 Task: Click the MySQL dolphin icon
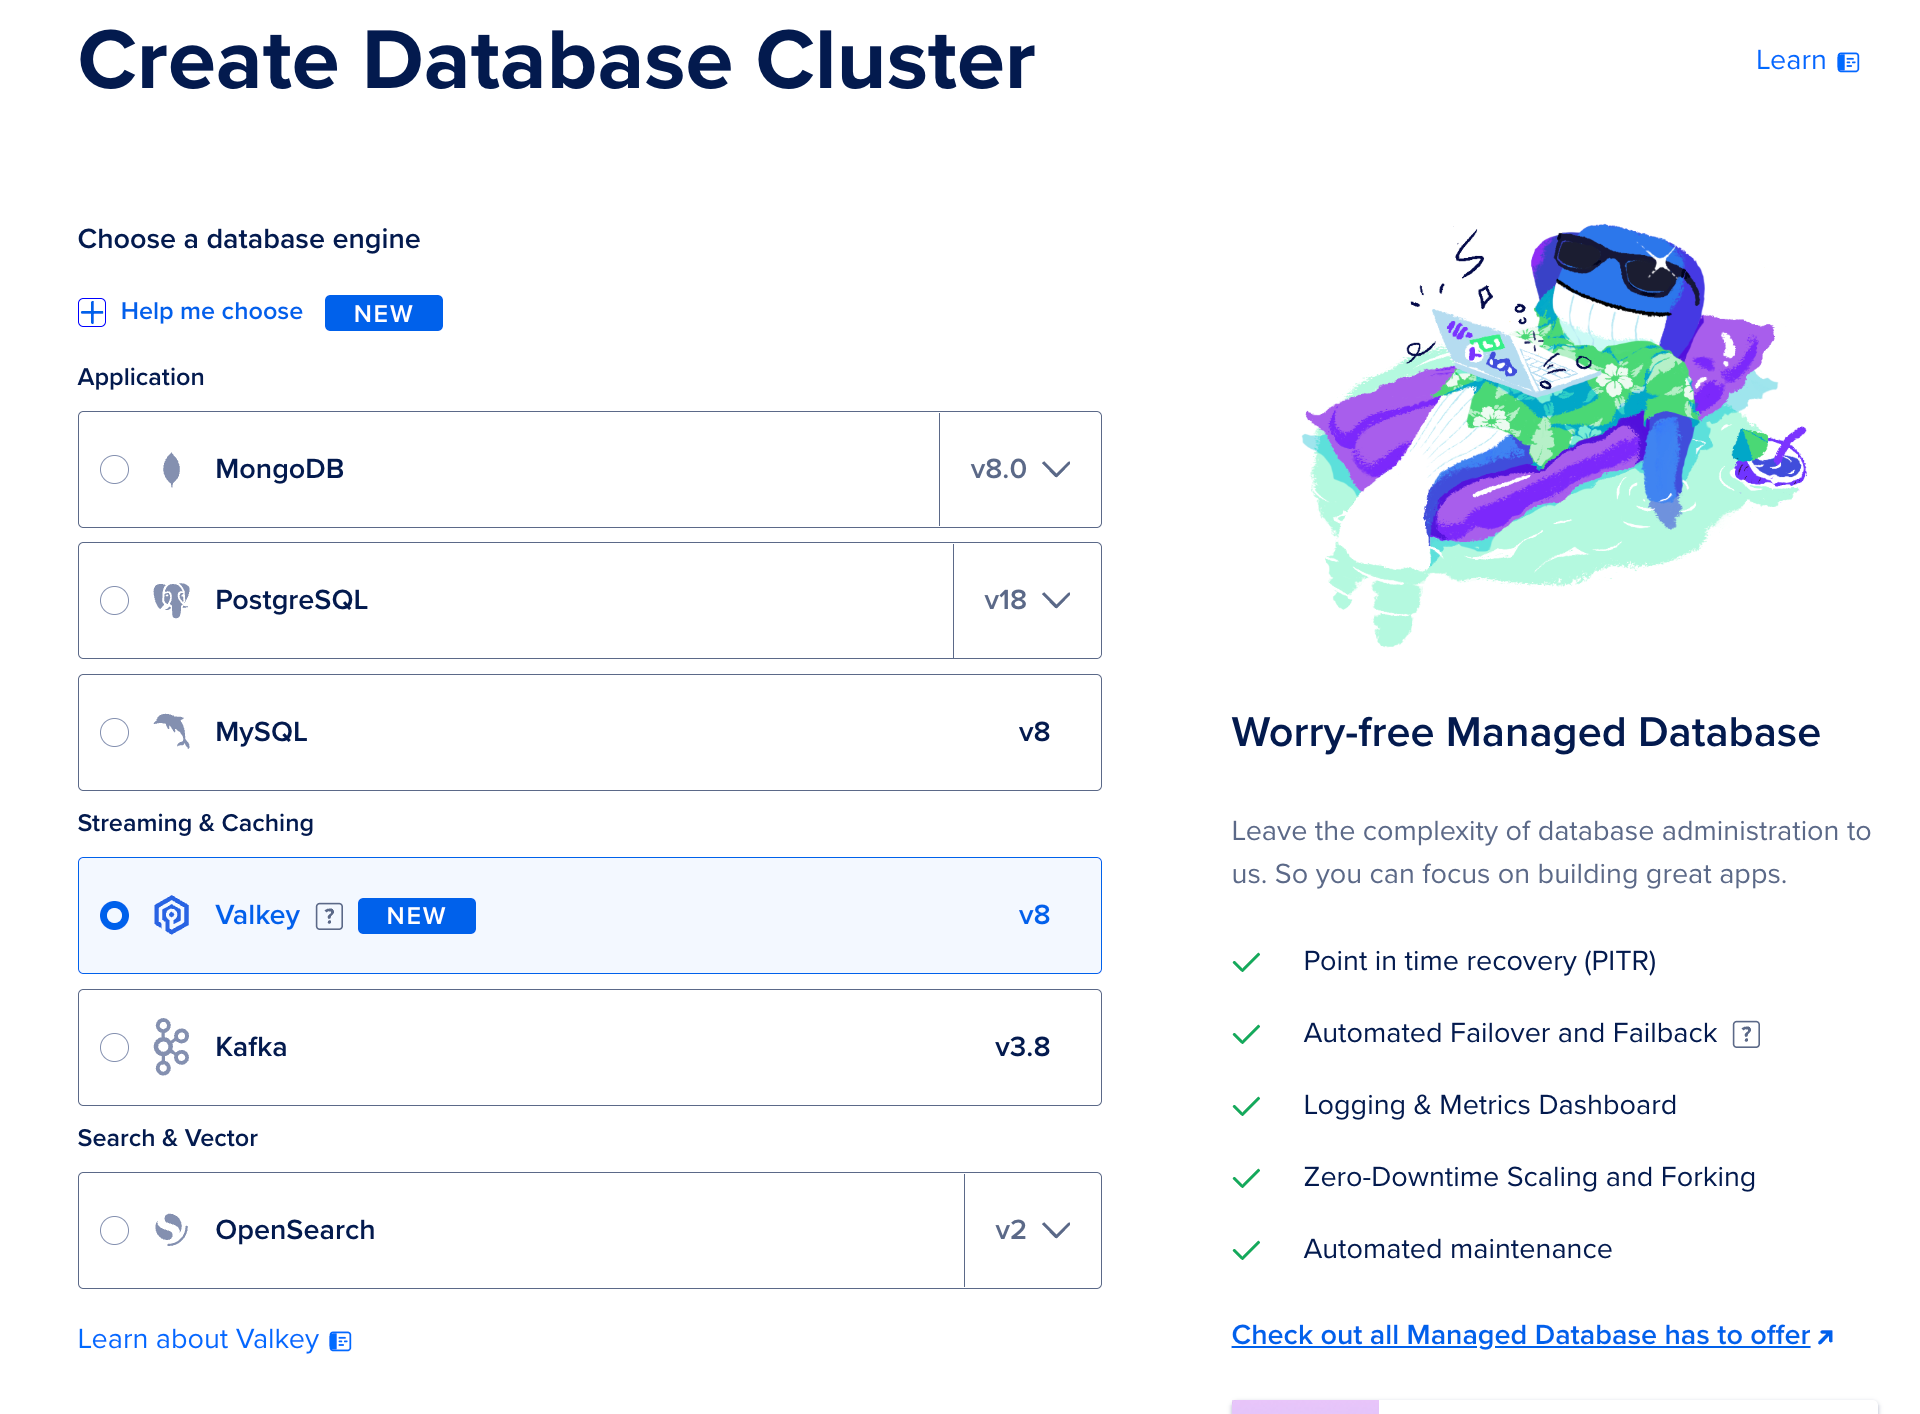point(172,732)
